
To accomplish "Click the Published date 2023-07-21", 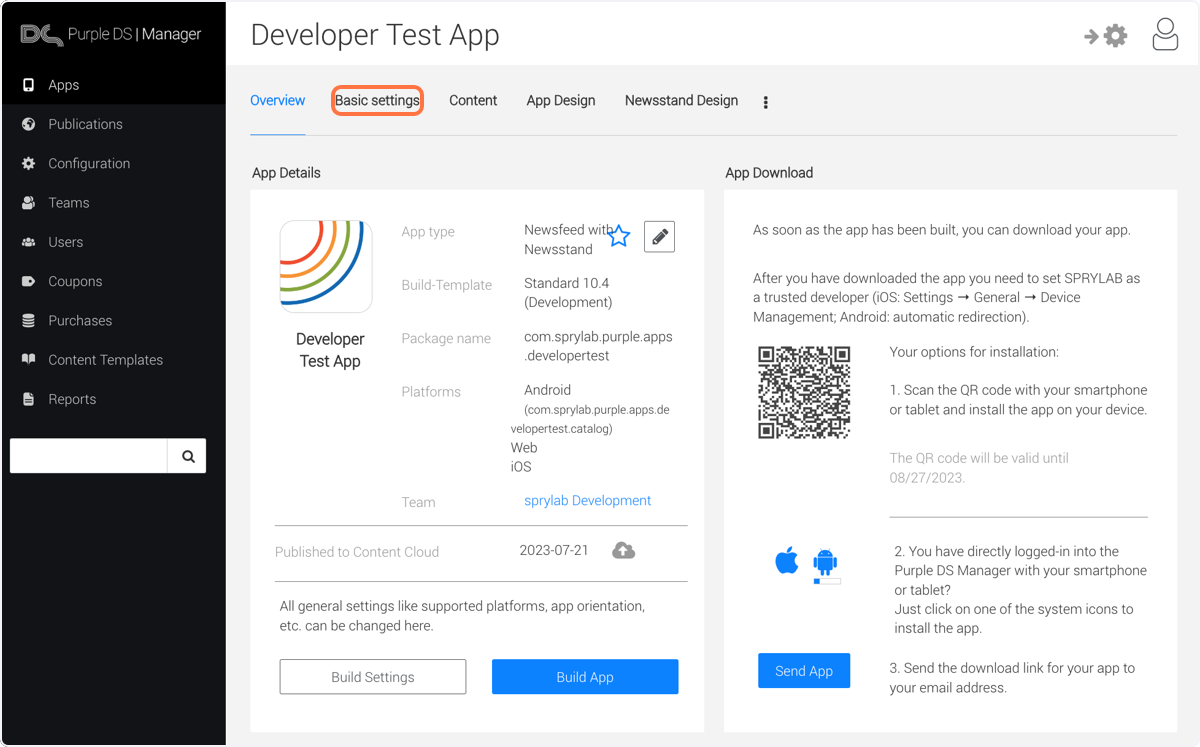I will tap(554, 550).
